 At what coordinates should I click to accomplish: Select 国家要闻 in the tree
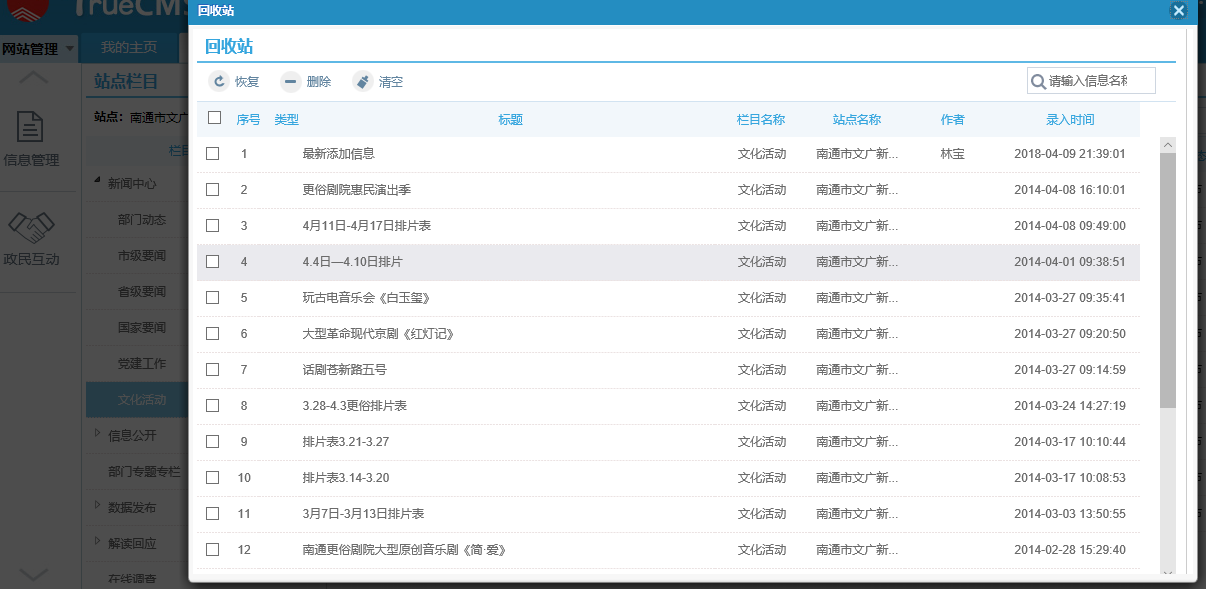(x=142, y=328)
